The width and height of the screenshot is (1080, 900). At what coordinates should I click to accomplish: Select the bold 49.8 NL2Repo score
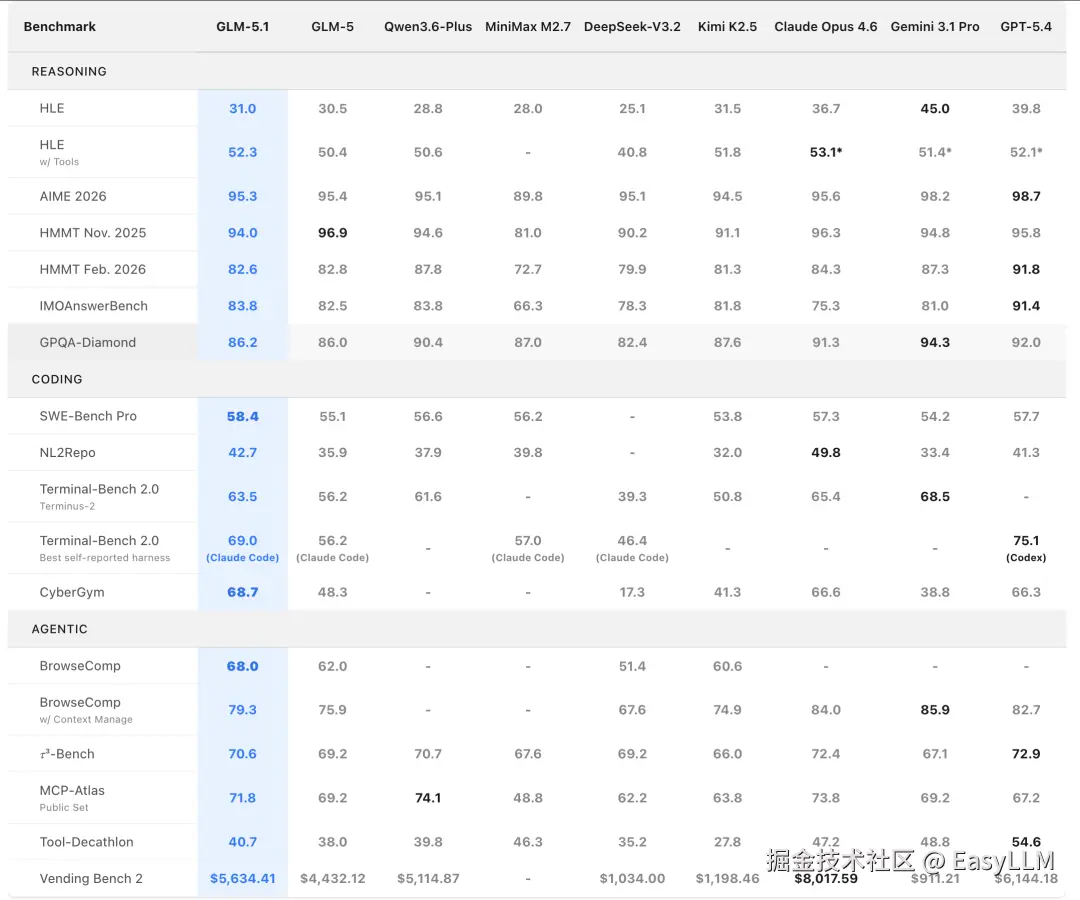tap(826, 452)
